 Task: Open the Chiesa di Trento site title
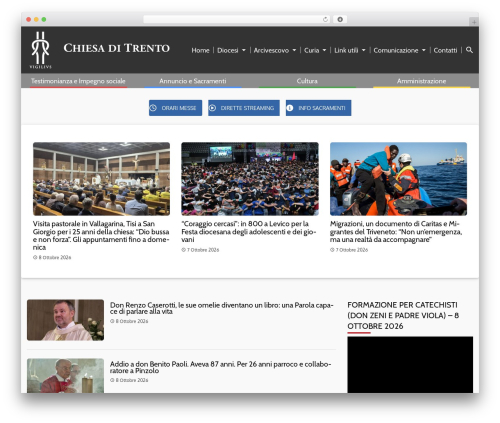(x=117, y=48)
